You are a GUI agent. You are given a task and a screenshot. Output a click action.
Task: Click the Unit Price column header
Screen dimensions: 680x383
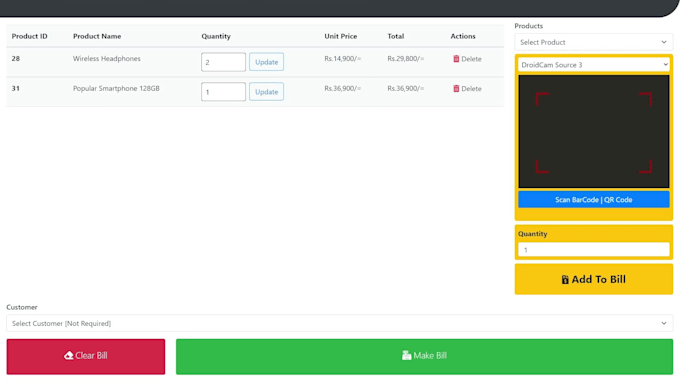pyautogui.click(x=341, y=36)
